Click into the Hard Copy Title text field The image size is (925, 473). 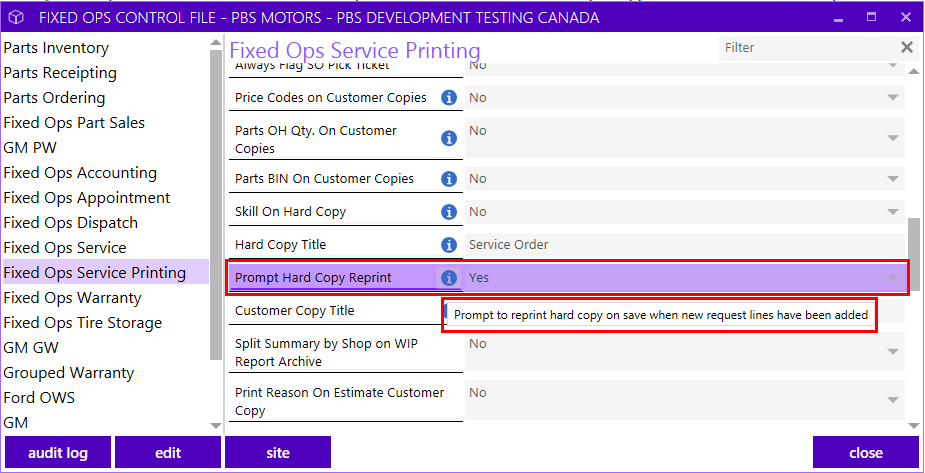685,245
